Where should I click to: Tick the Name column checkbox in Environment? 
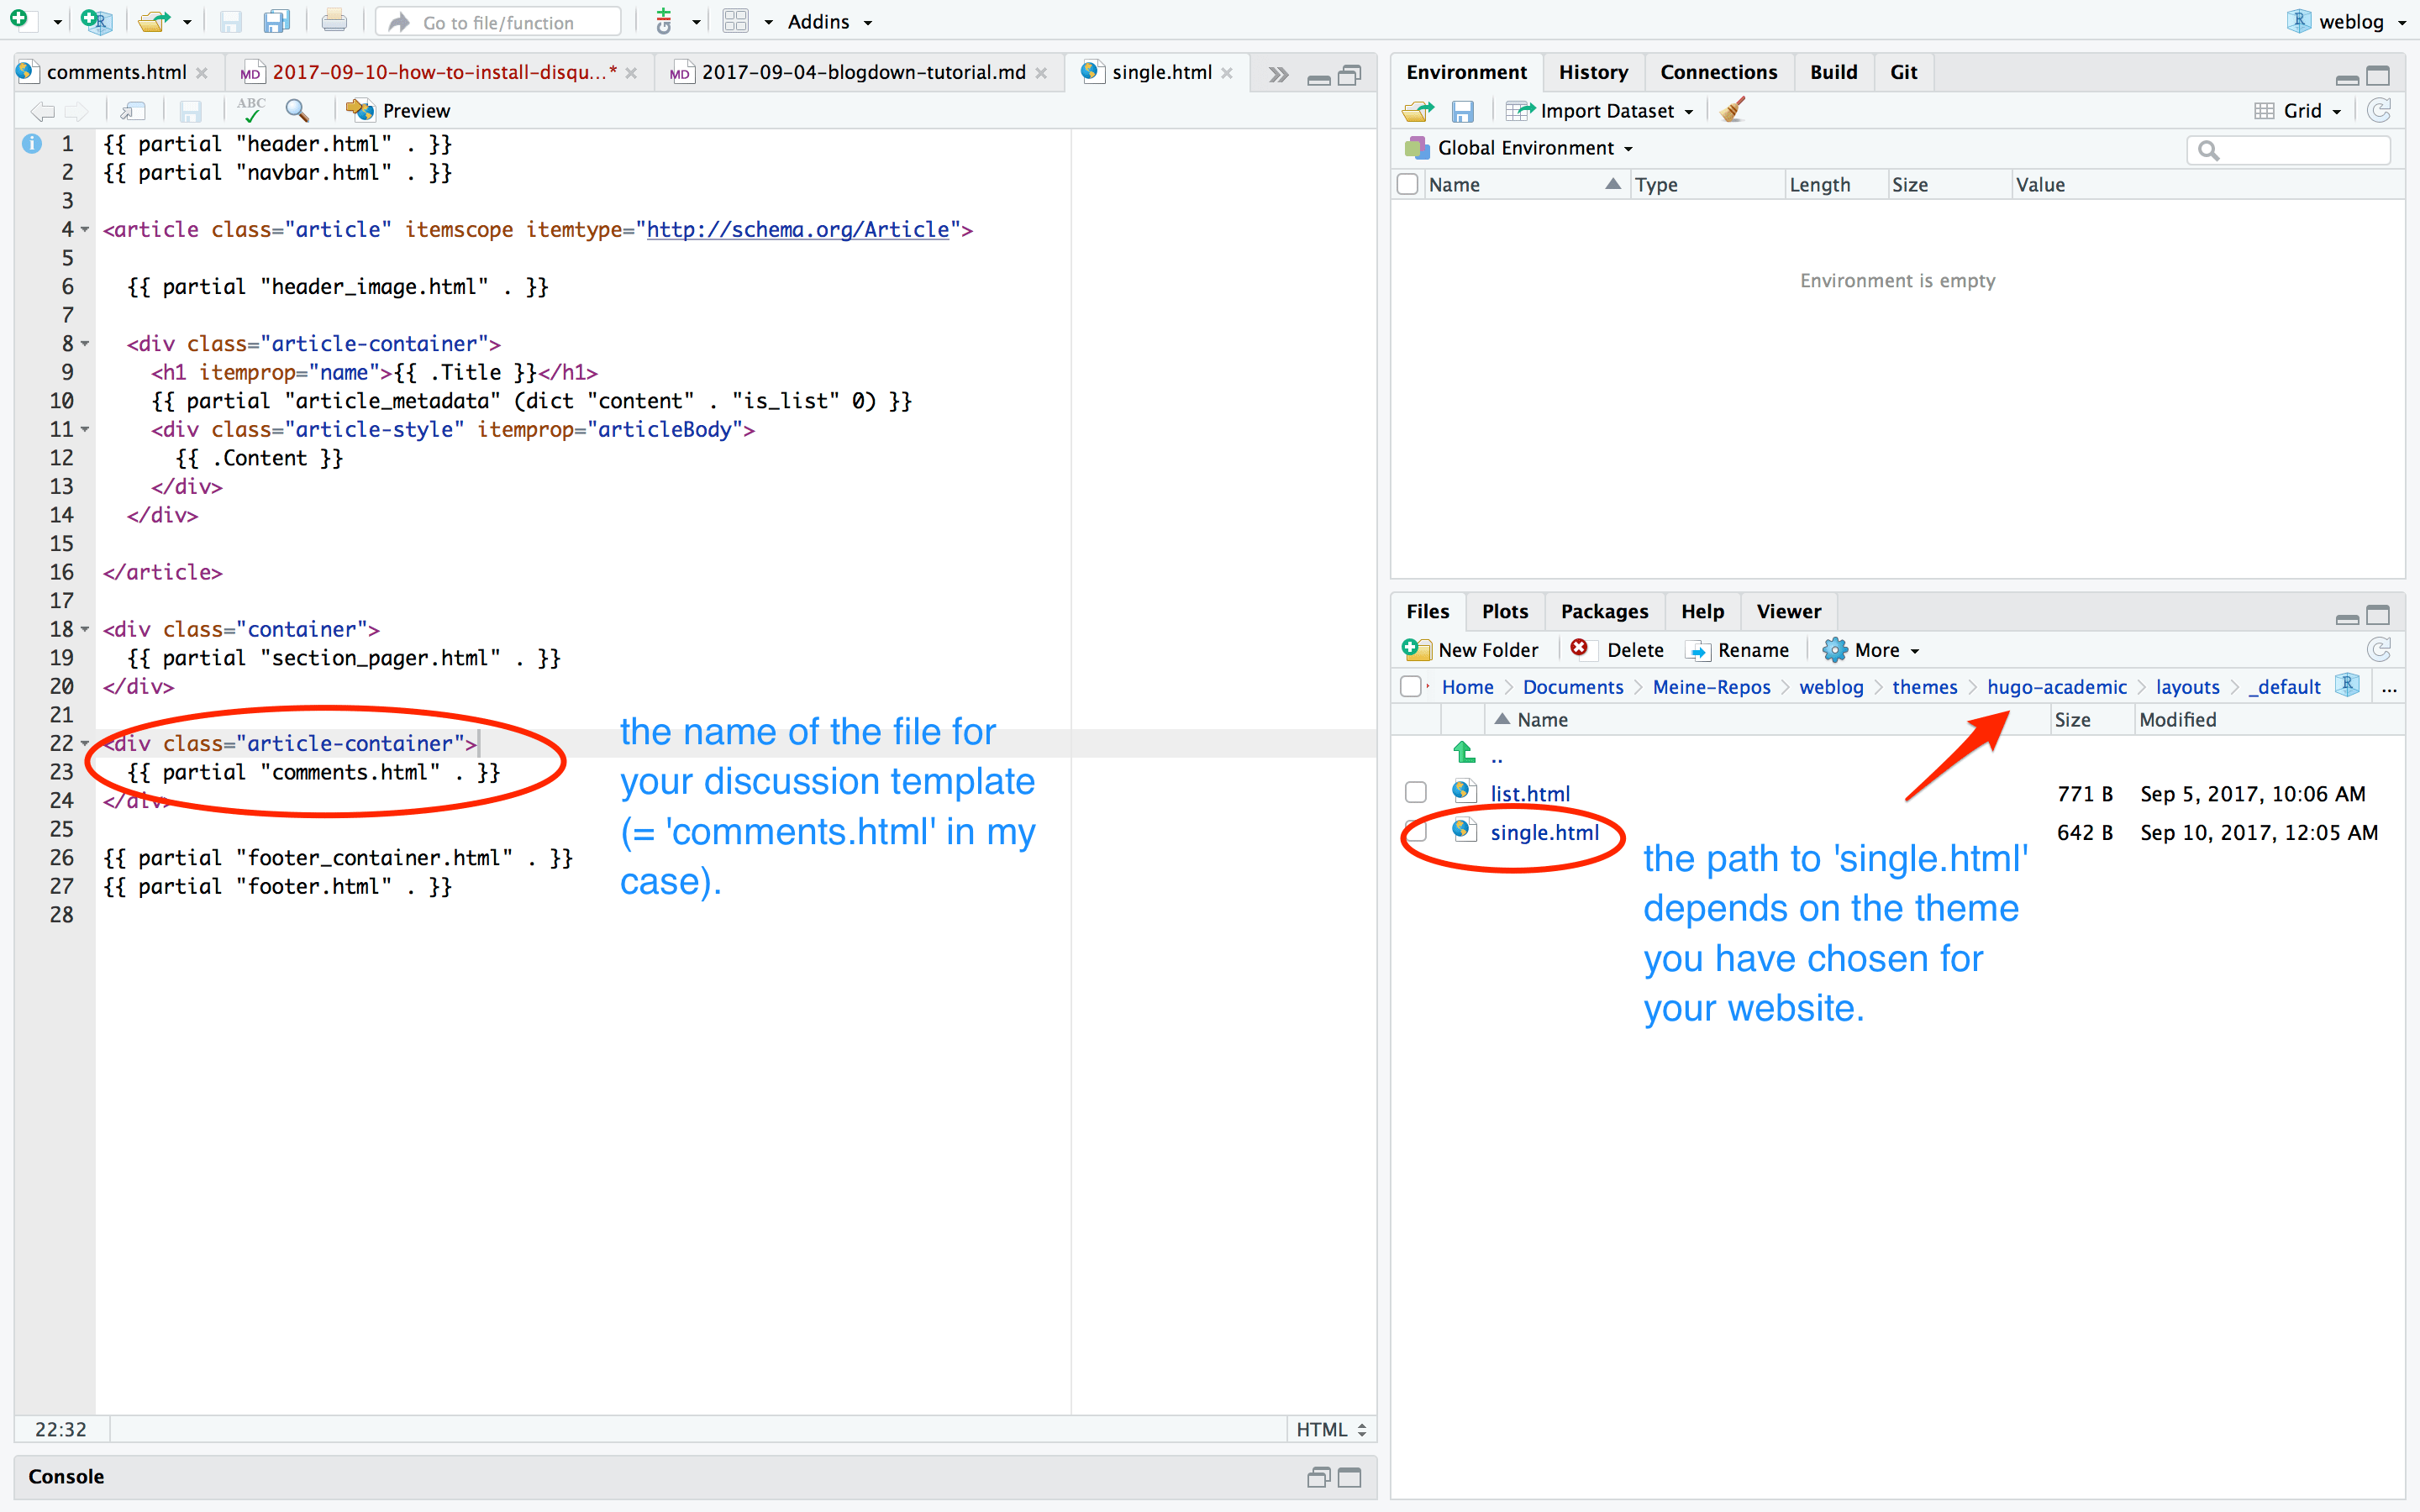[1408, 184]
